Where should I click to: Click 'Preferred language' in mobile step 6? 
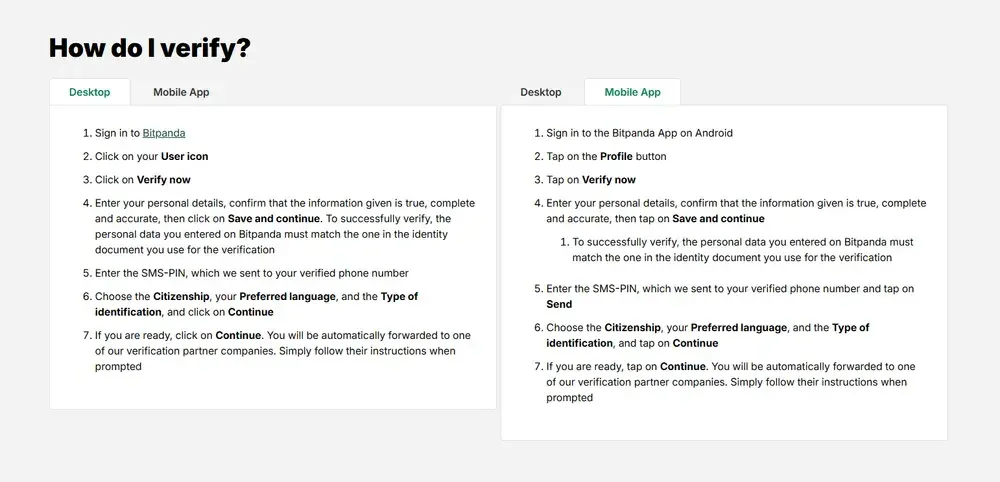(x=739, y=328)
